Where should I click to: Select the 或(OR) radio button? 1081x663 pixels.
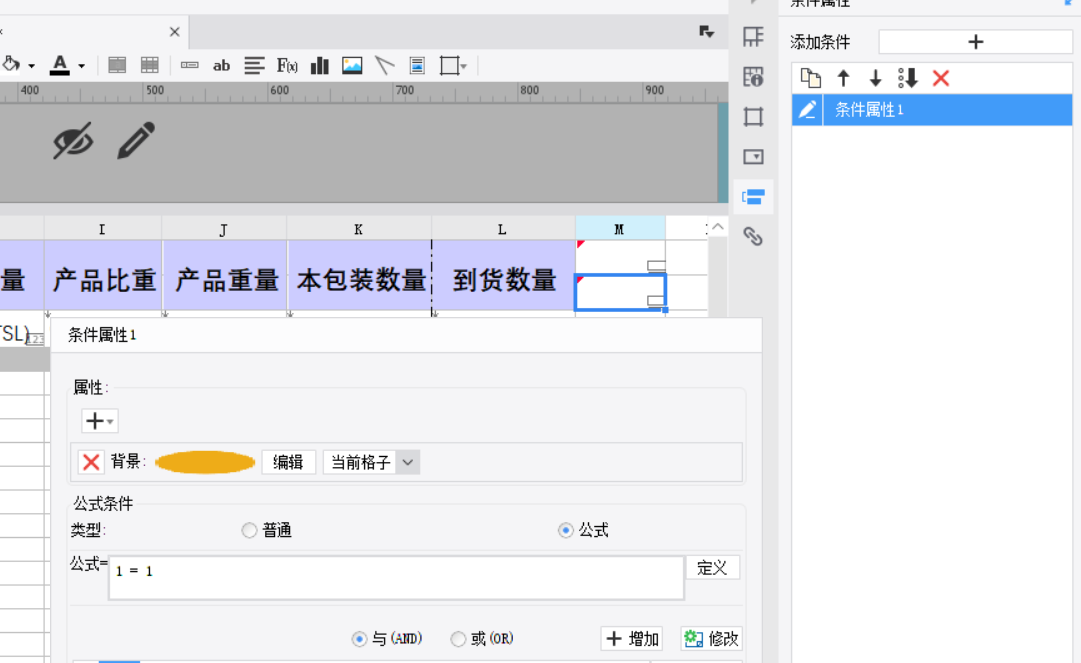click(458, 639)
